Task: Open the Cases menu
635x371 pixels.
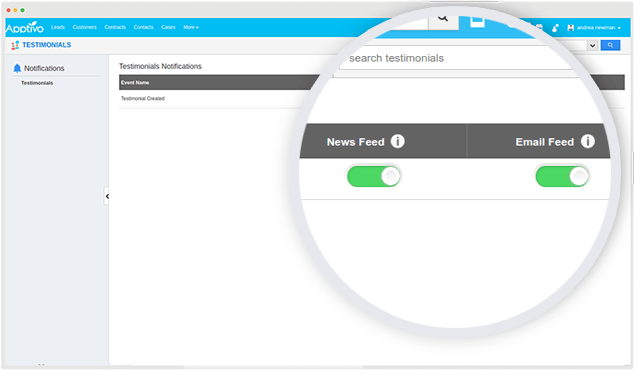Action: click(168, 27)
